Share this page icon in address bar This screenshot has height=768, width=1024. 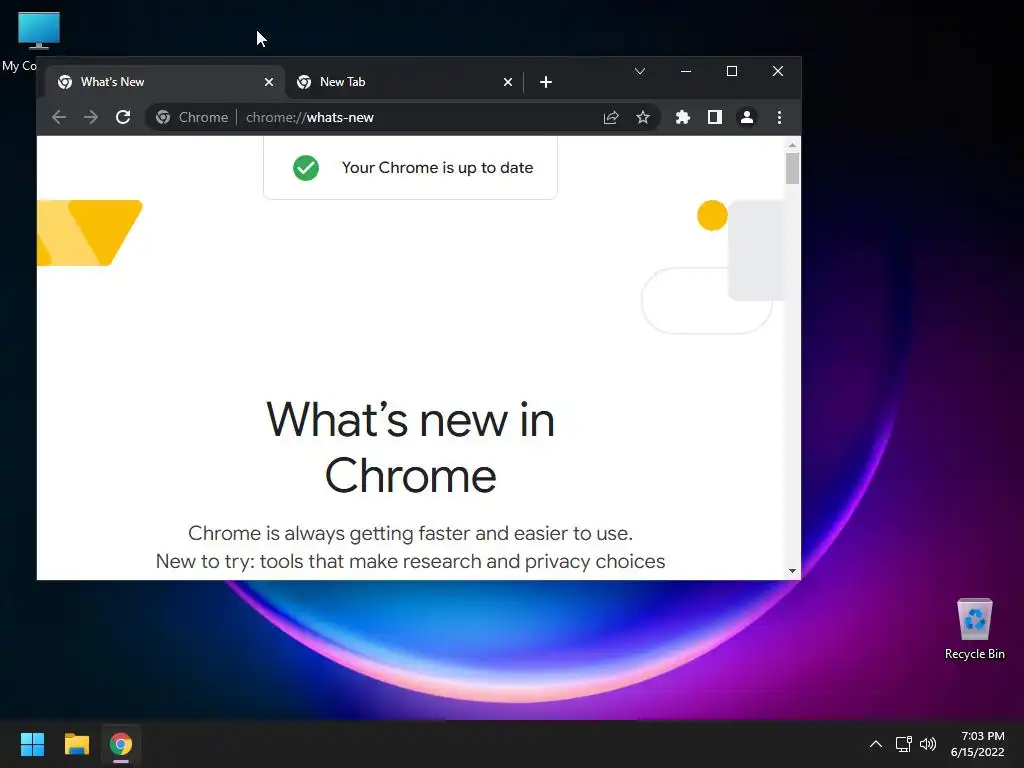(x=611, y=118)
